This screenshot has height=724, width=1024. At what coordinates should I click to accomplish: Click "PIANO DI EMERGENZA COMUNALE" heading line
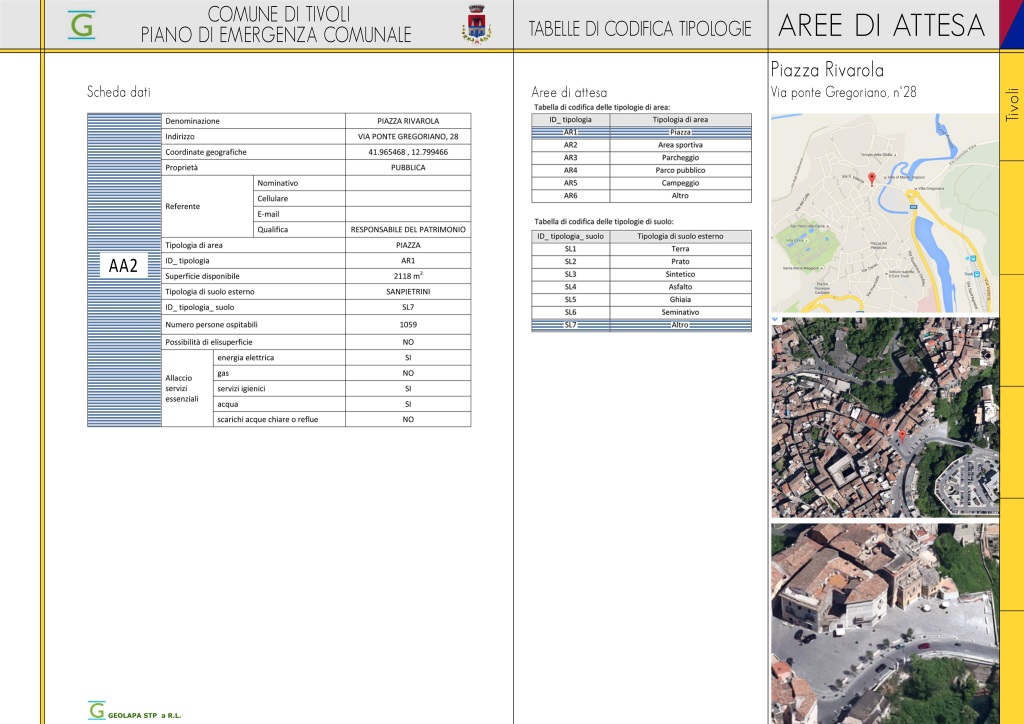click(x=276, y=35)
